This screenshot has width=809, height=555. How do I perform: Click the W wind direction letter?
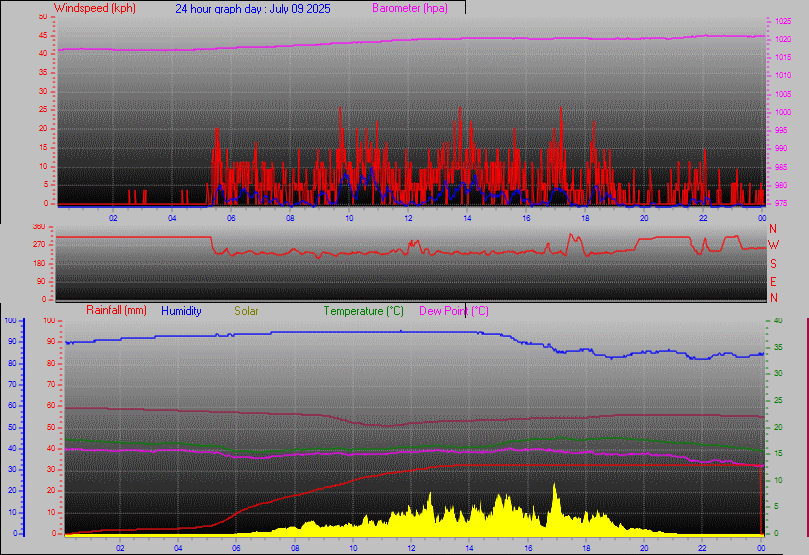pyautogui.click(x=773, y=245)
